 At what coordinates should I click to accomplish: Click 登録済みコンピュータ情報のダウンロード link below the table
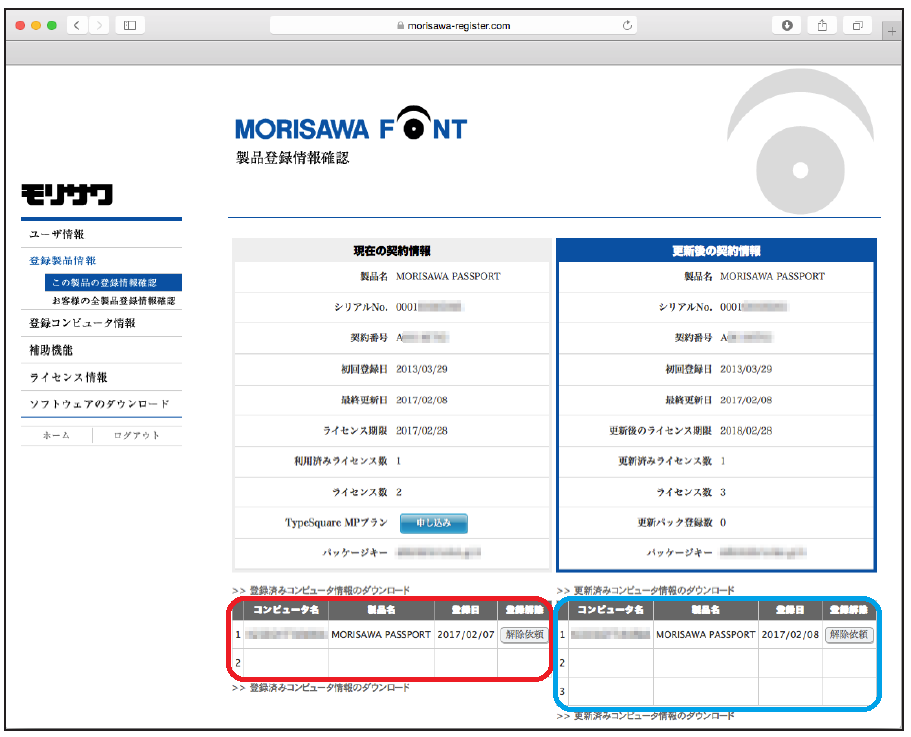(x=329, y=688)
